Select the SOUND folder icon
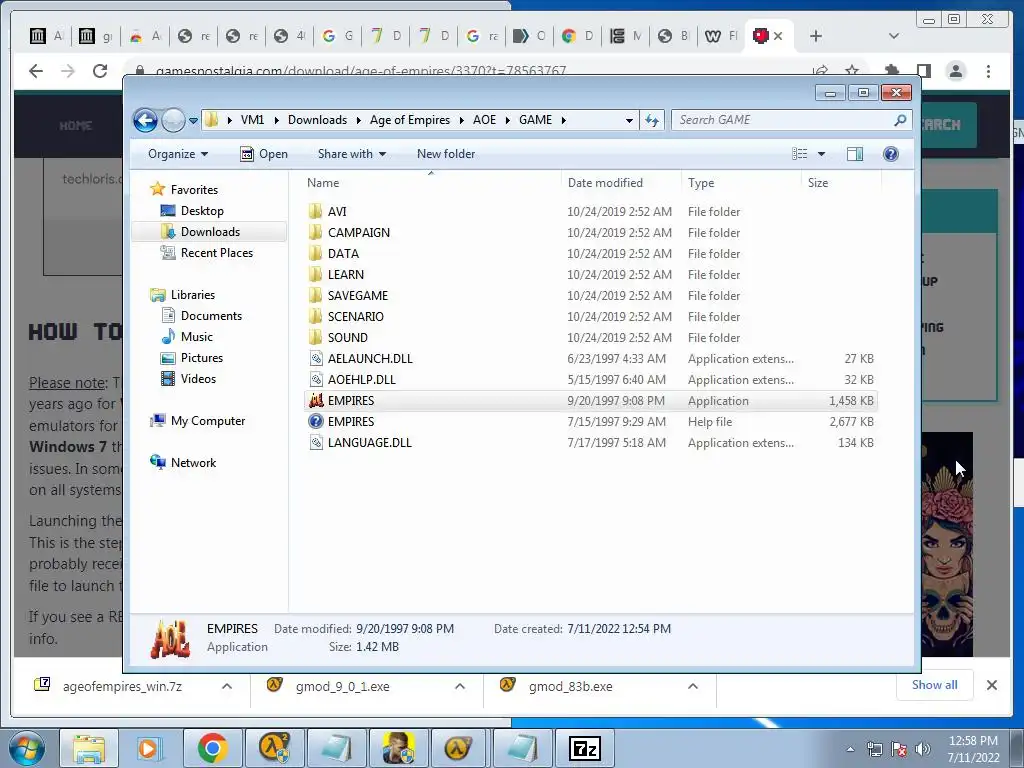 (315, 338)
